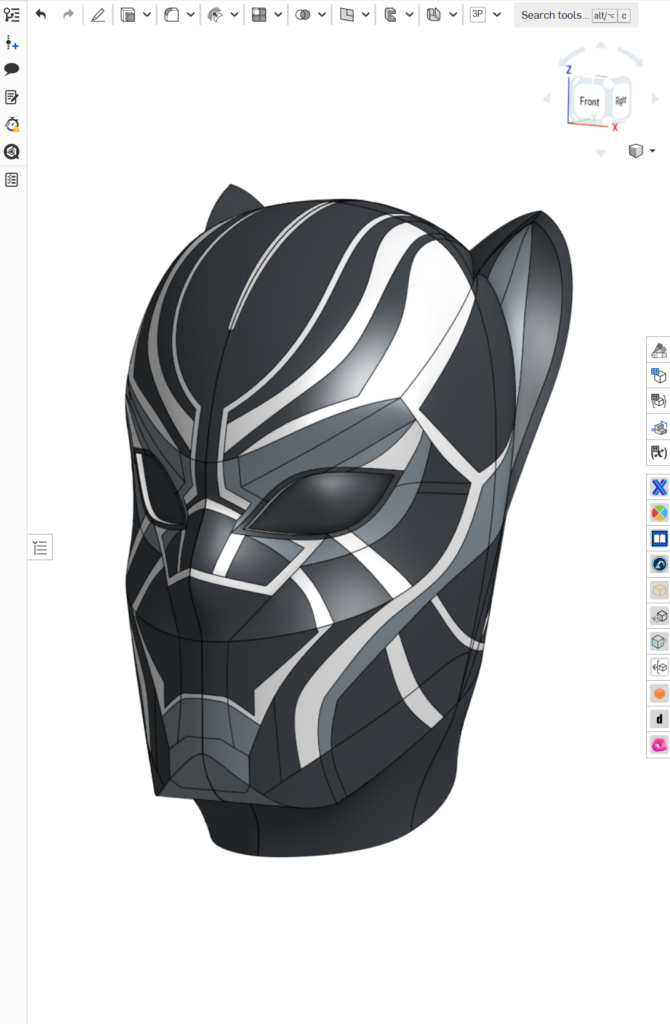Expand the Boolean tool dropdown arrow

coord(322,14)
